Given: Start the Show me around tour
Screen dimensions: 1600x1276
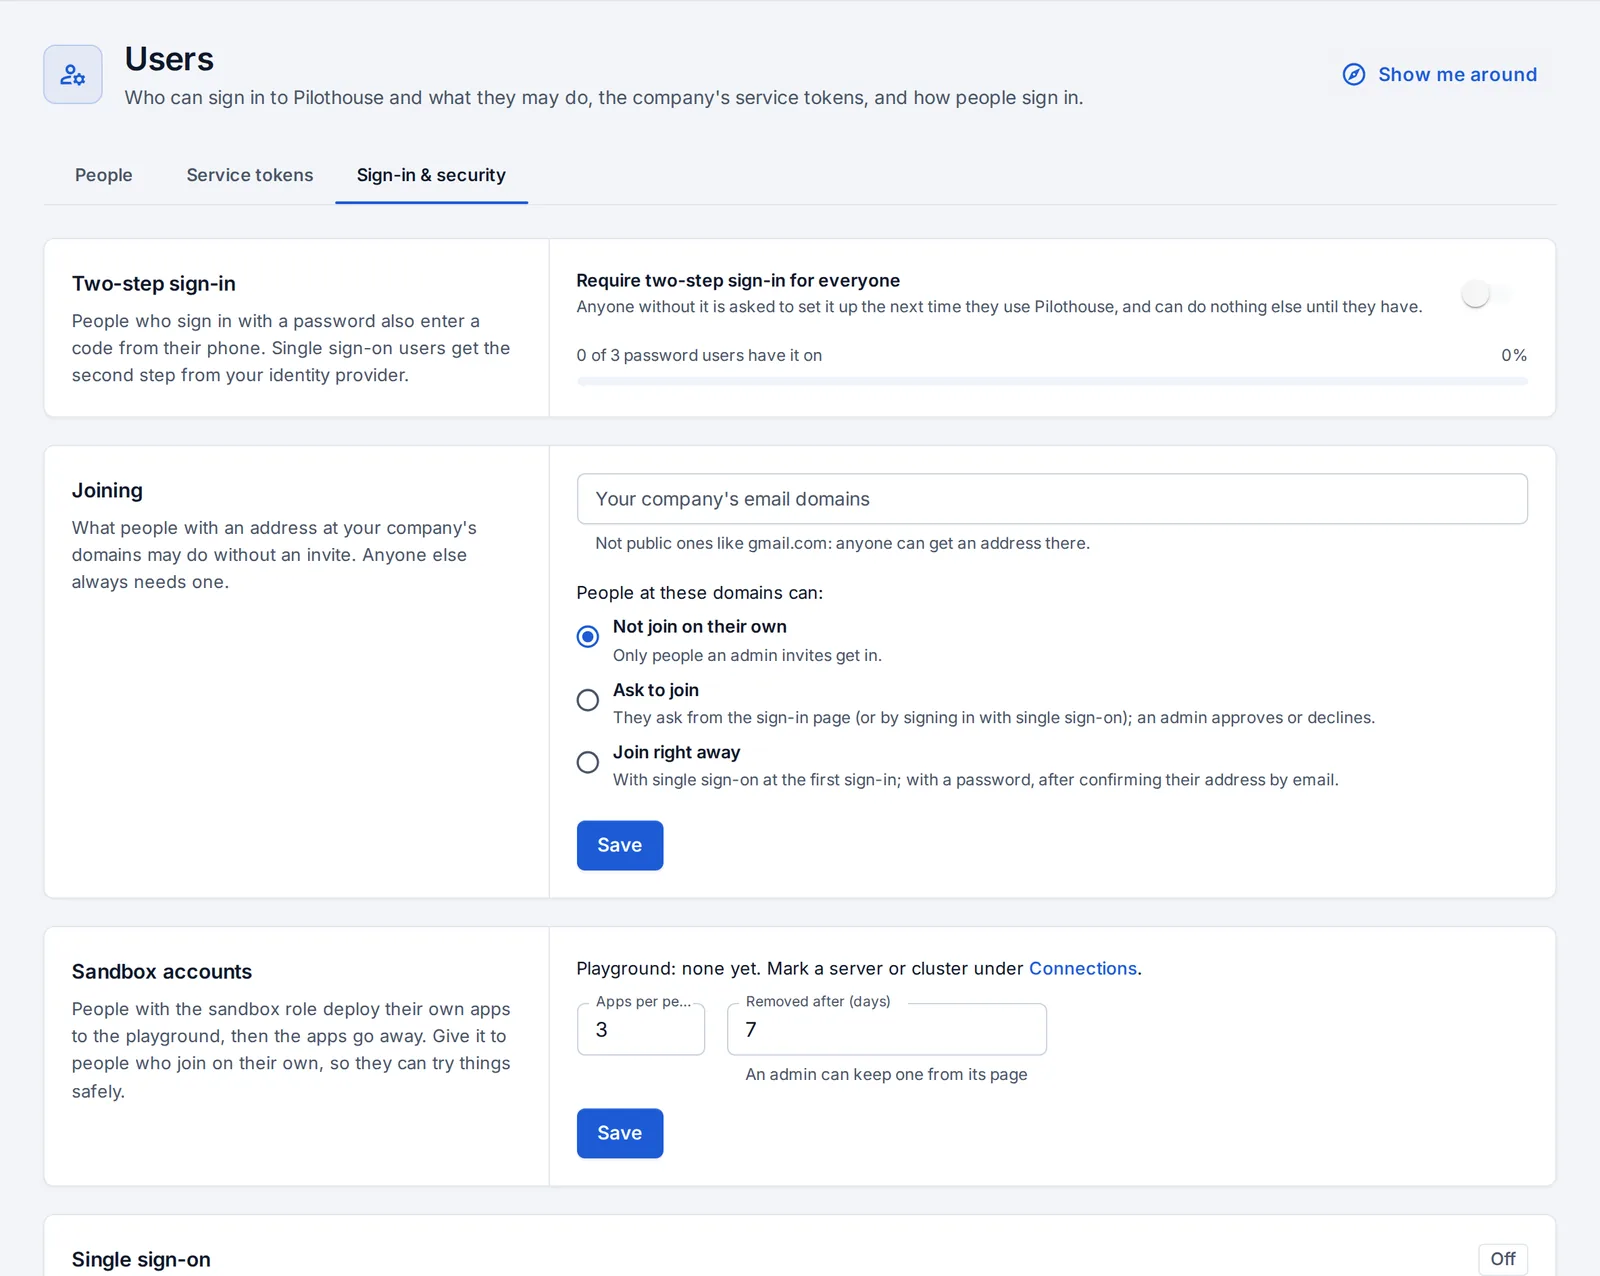Looking at the screenshot, I should tap(1440, 75).
